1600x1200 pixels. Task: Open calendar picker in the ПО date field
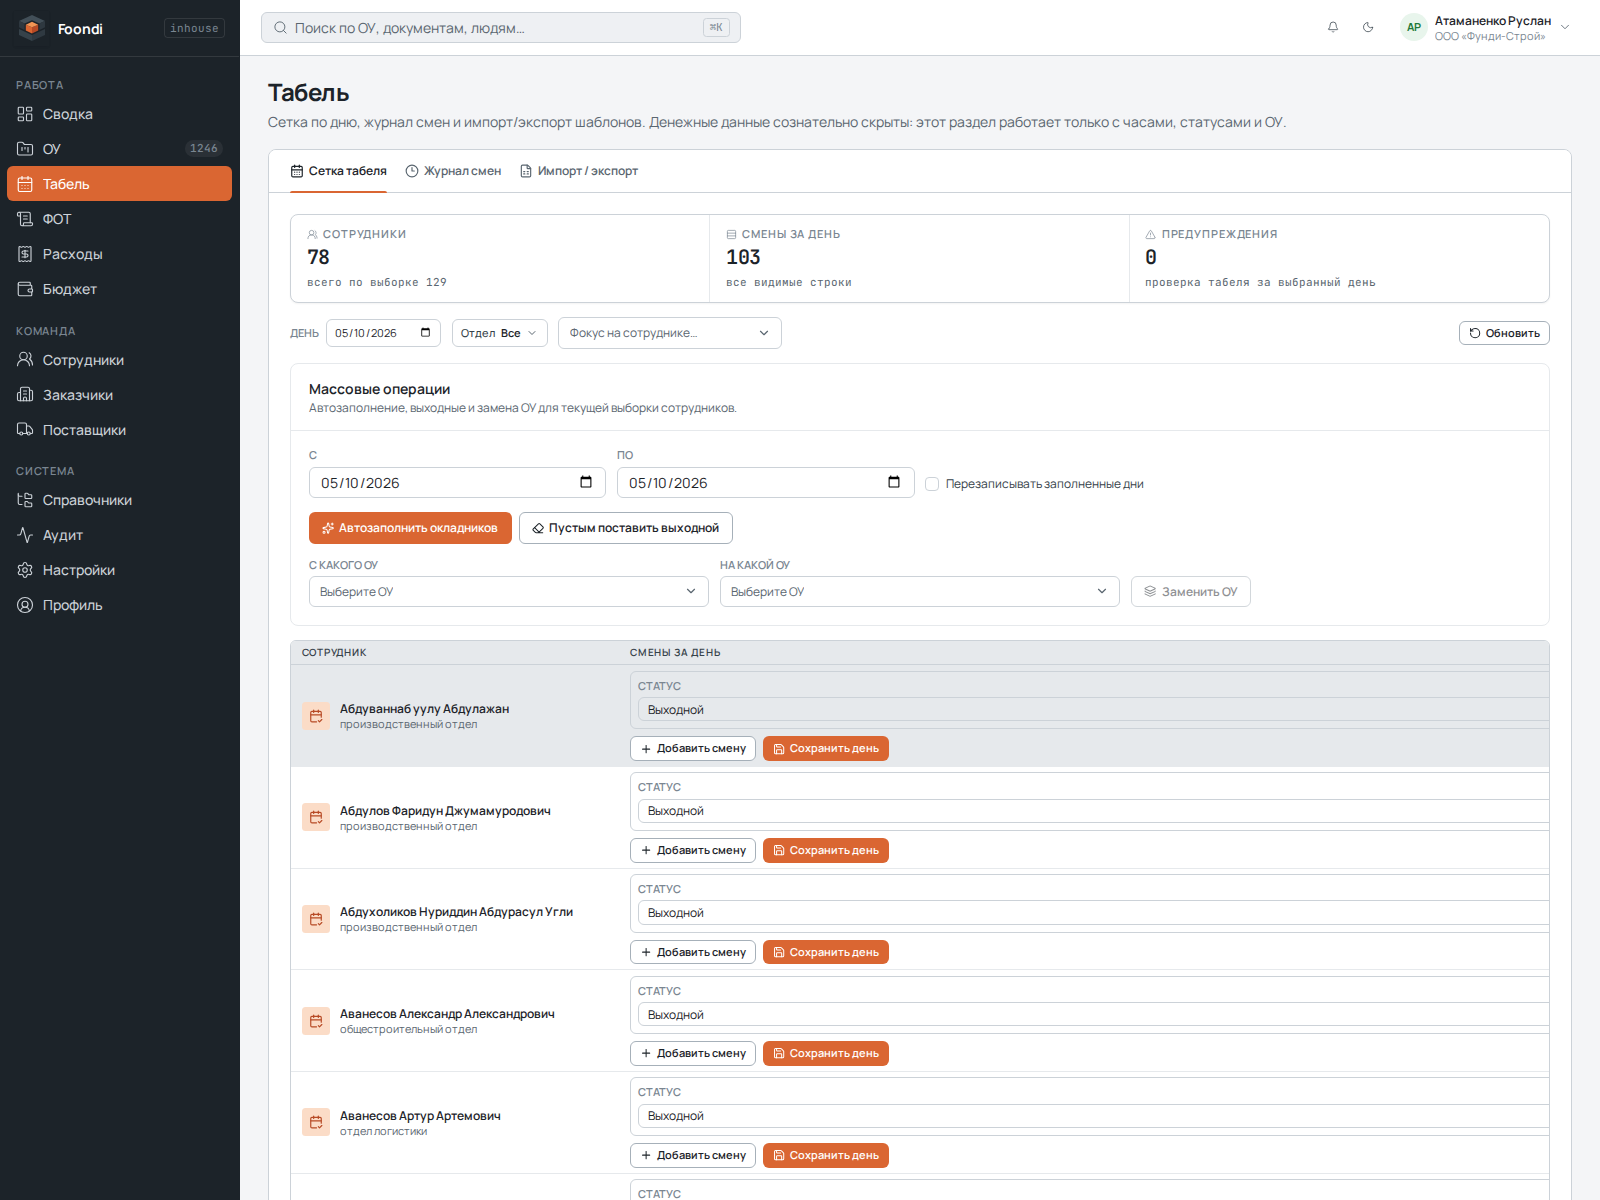(894, 482)
